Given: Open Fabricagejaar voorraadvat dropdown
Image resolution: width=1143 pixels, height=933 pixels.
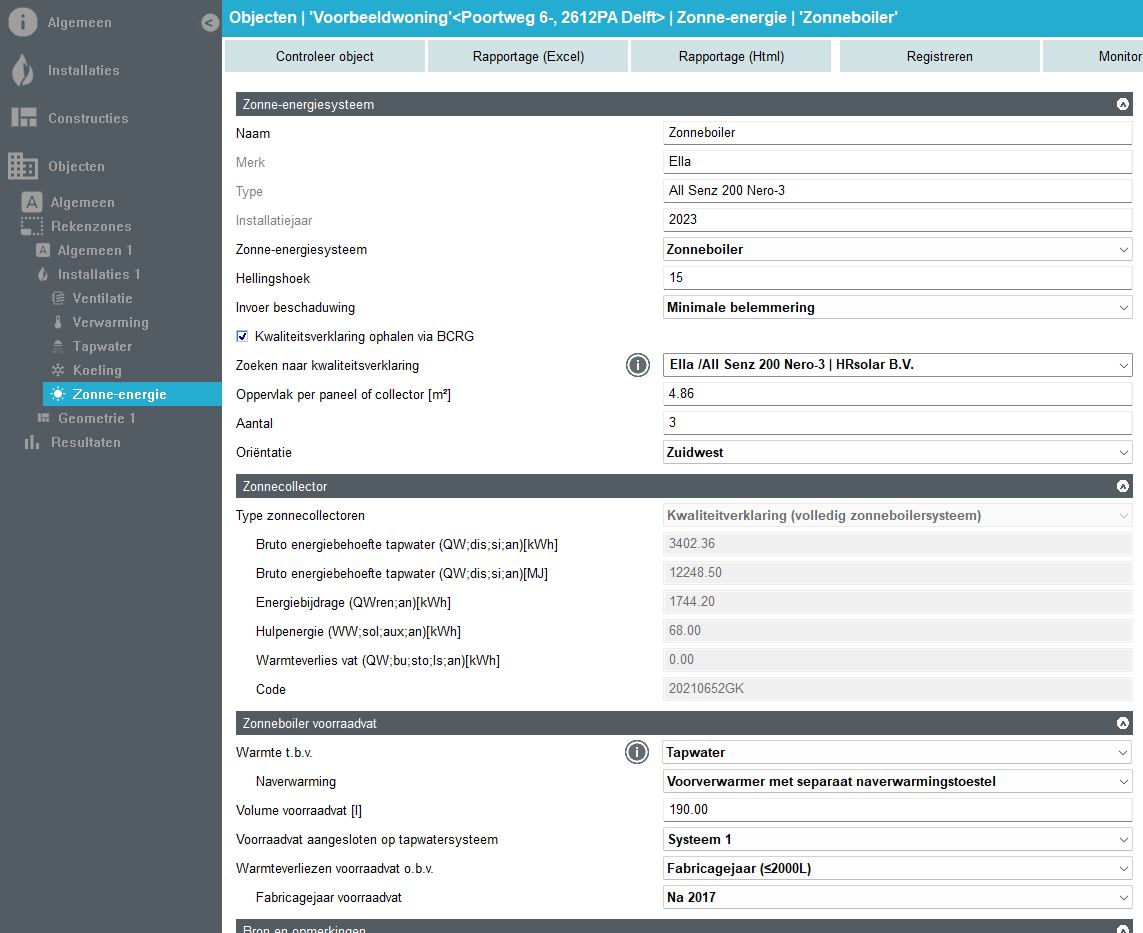Looking at the screenshot, I should coord(897,897).
